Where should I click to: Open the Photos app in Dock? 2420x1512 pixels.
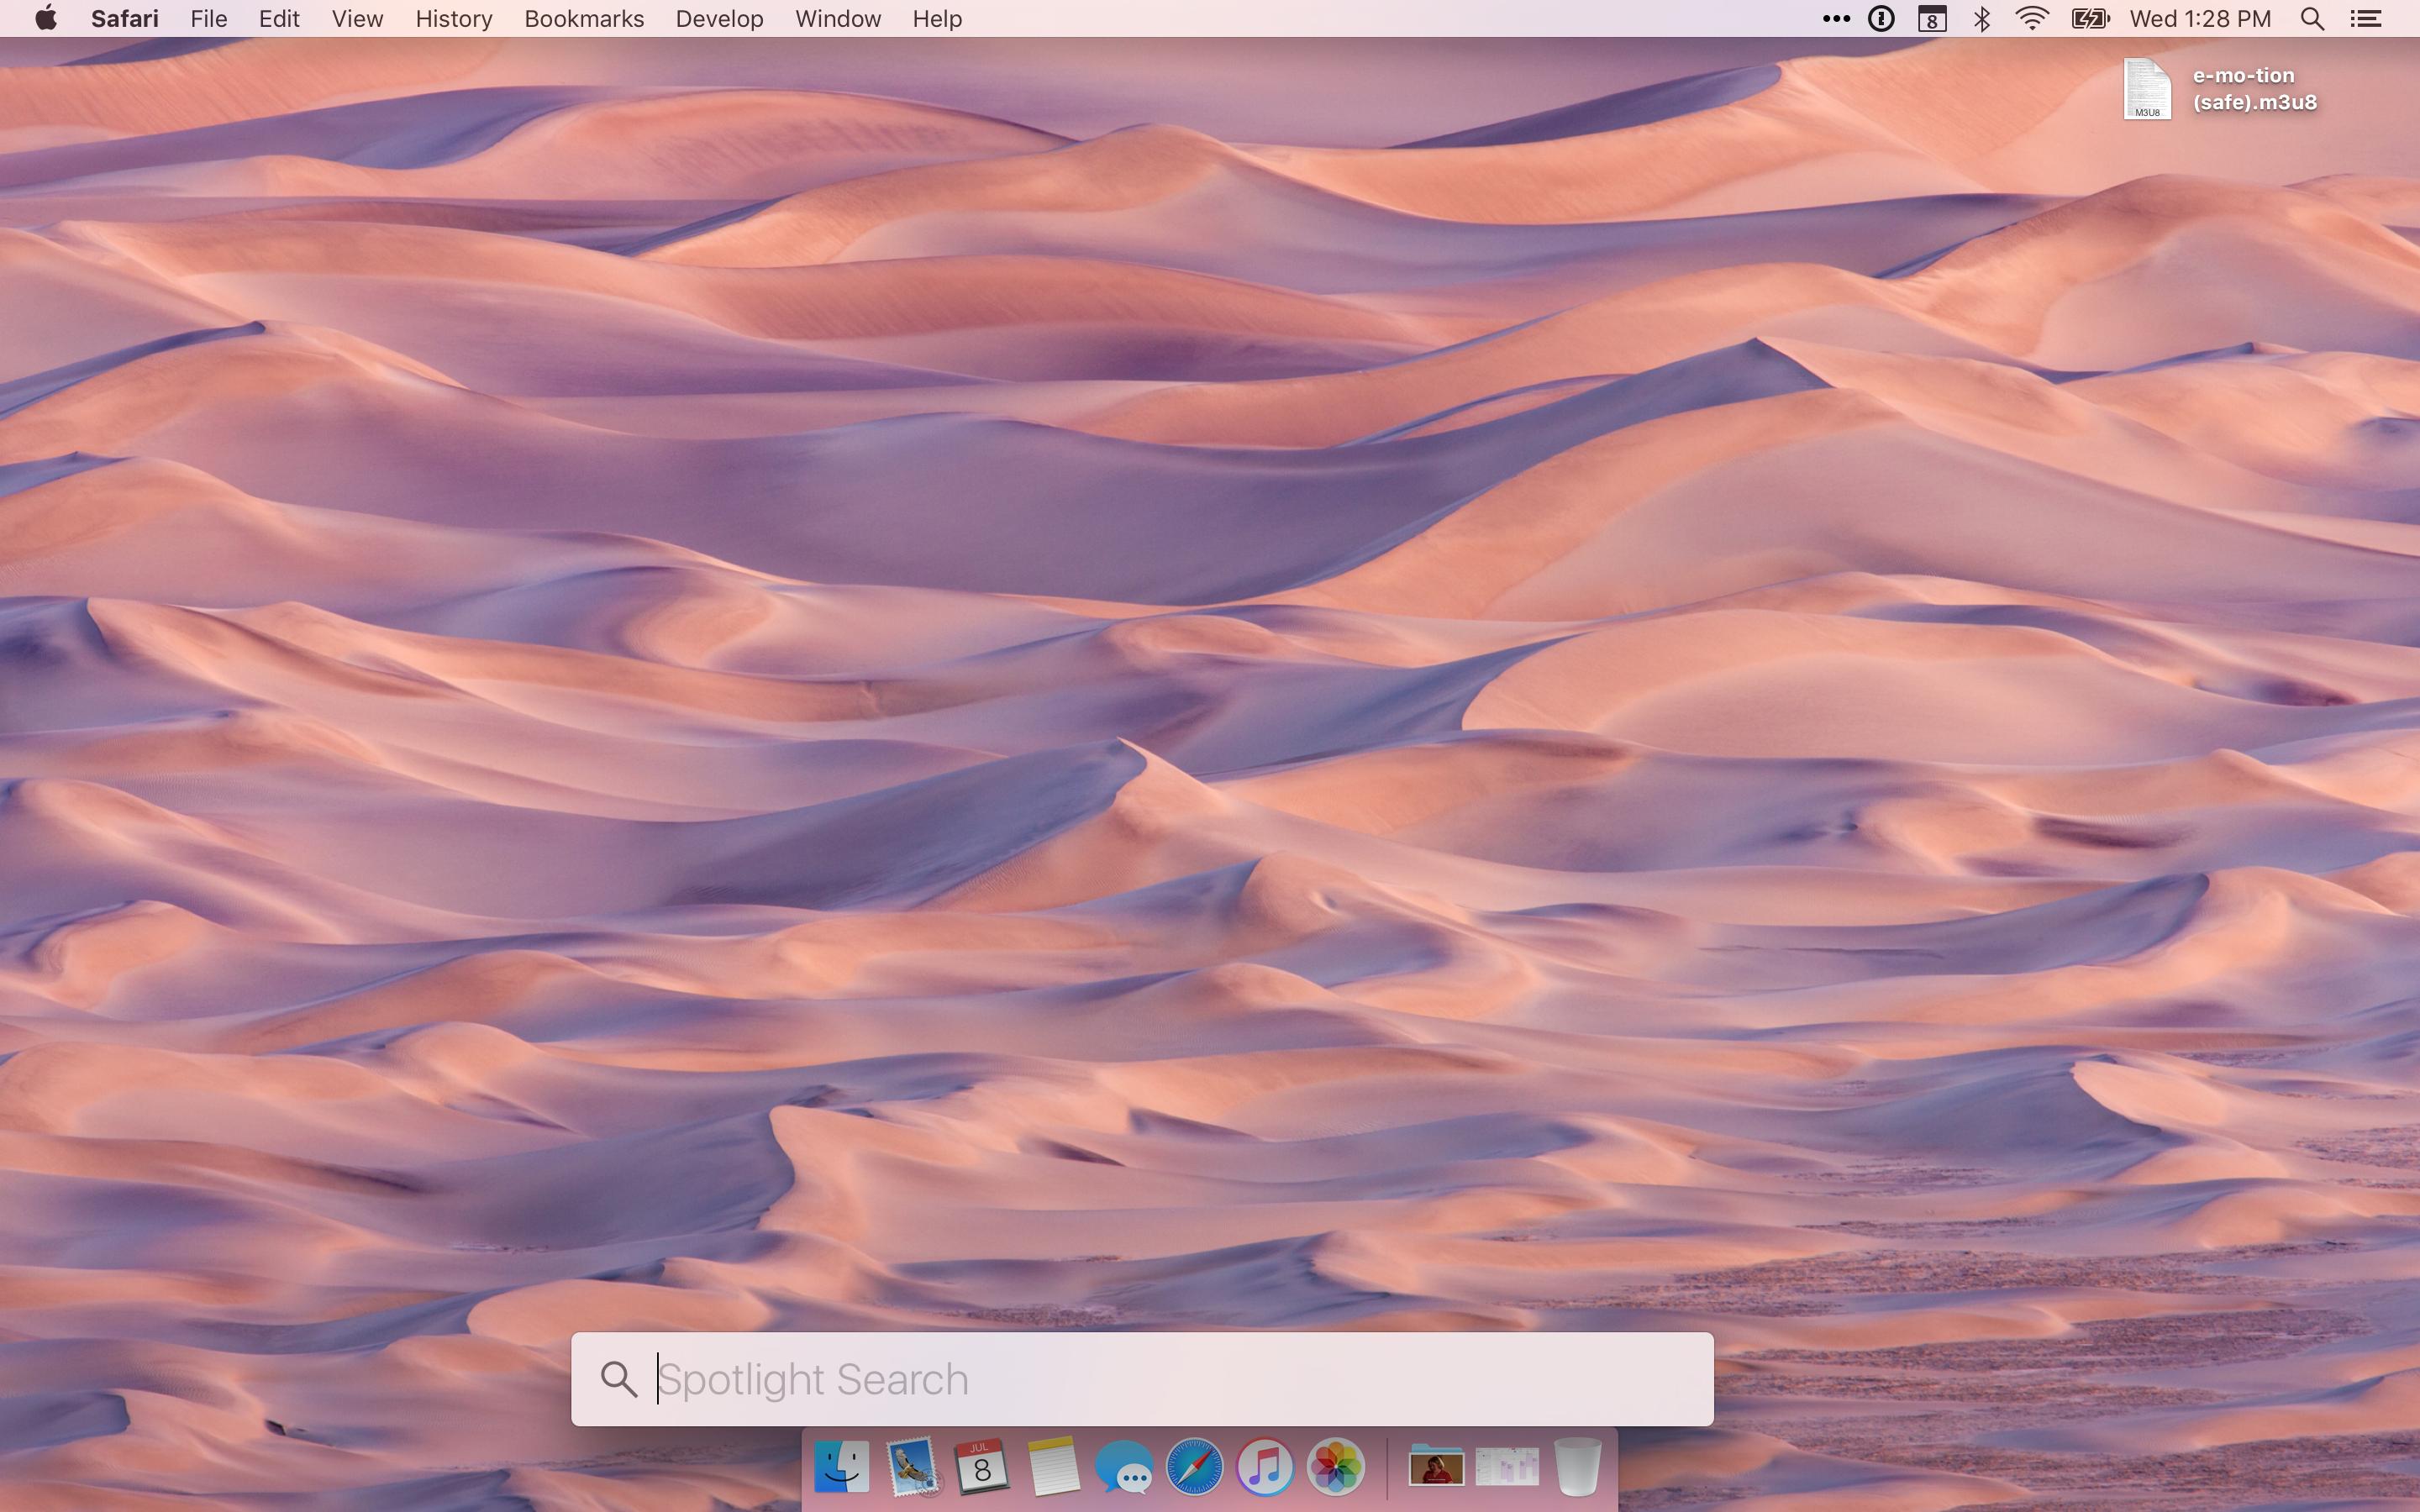[1336, 1467]
